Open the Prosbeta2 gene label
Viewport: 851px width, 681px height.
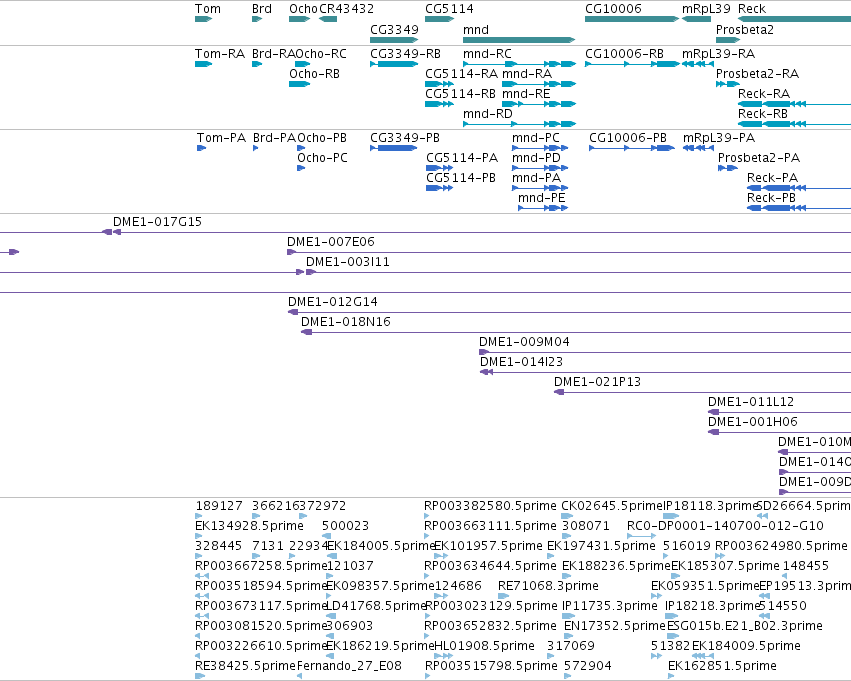[x=745, y=29]
